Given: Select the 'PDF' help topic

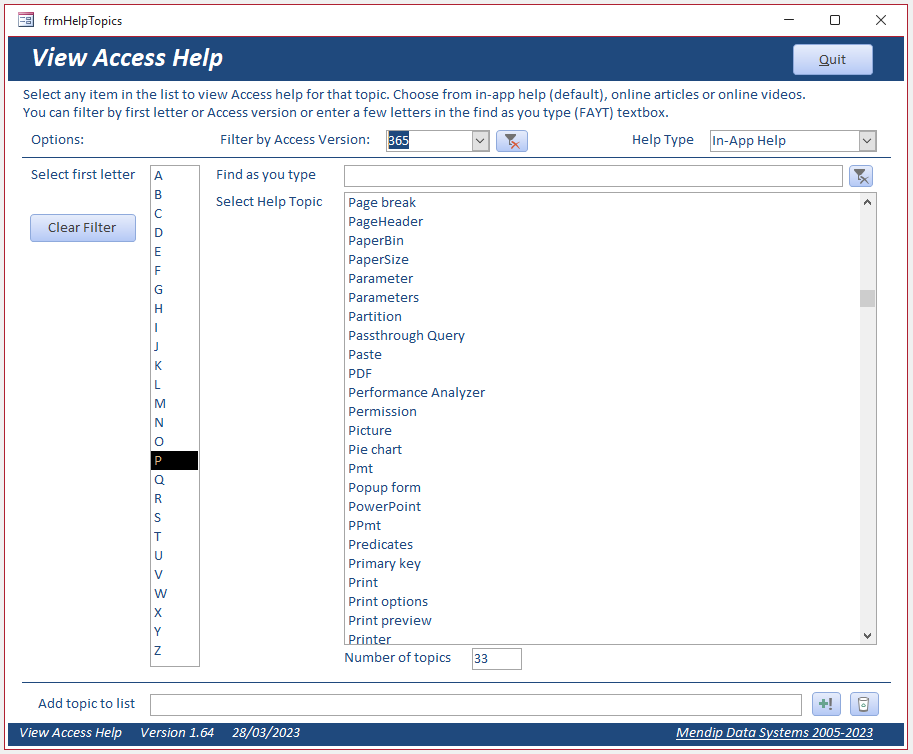Looking at the screenshot, I should pyautogui.click(x=602, y=374).
